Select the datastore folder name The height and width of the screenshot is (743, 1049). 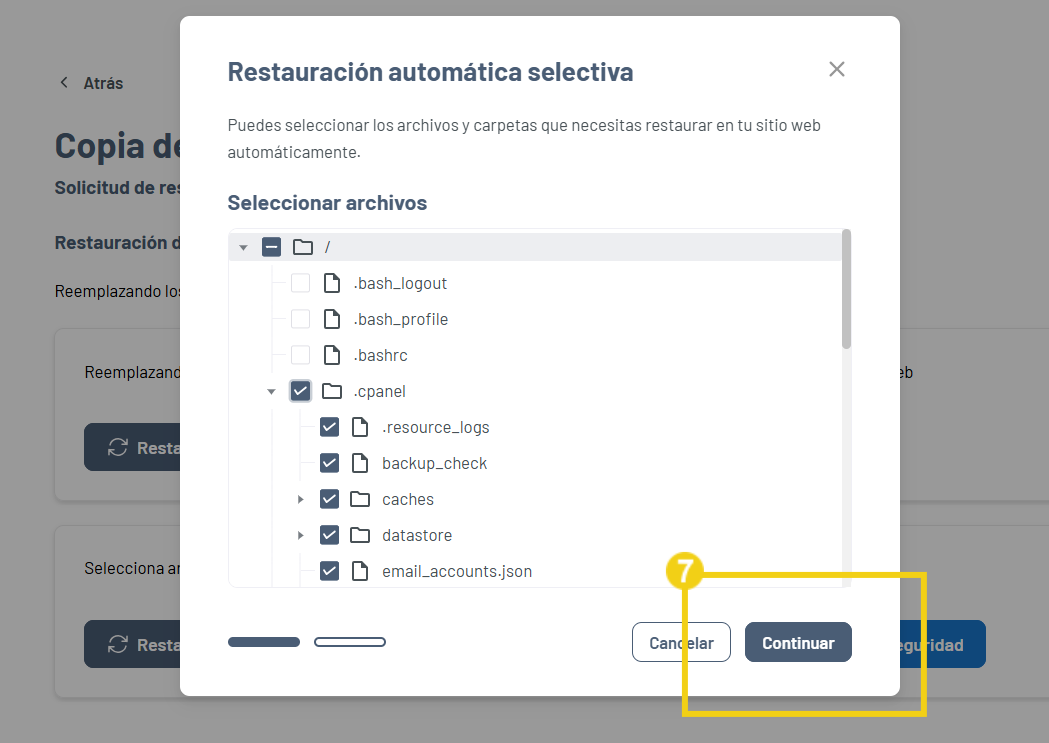click(x=417, y=535)
